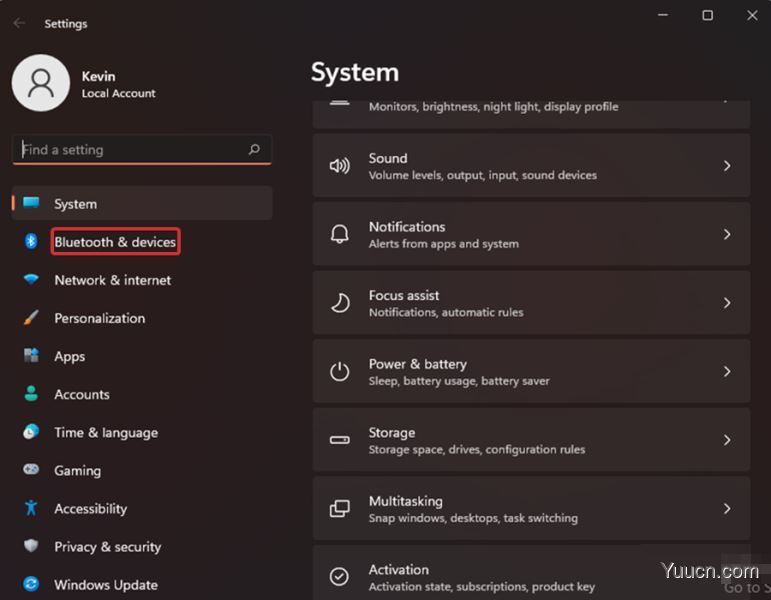This screenshot has width=771, height=600.
Task: Click the Network & internet Wi-Fi icon
Action: pyautogui.click(x=31, y=280)
